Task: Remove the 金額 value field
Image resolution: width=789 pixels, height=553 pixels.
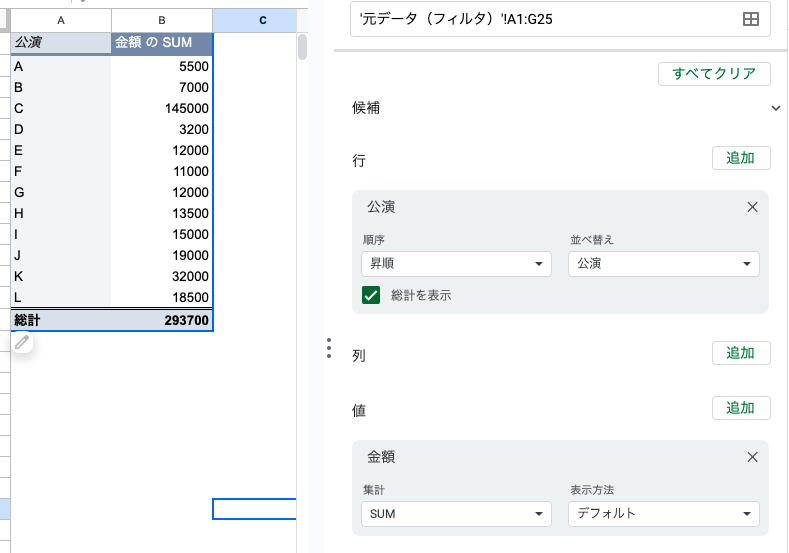Action: [752, 457]
